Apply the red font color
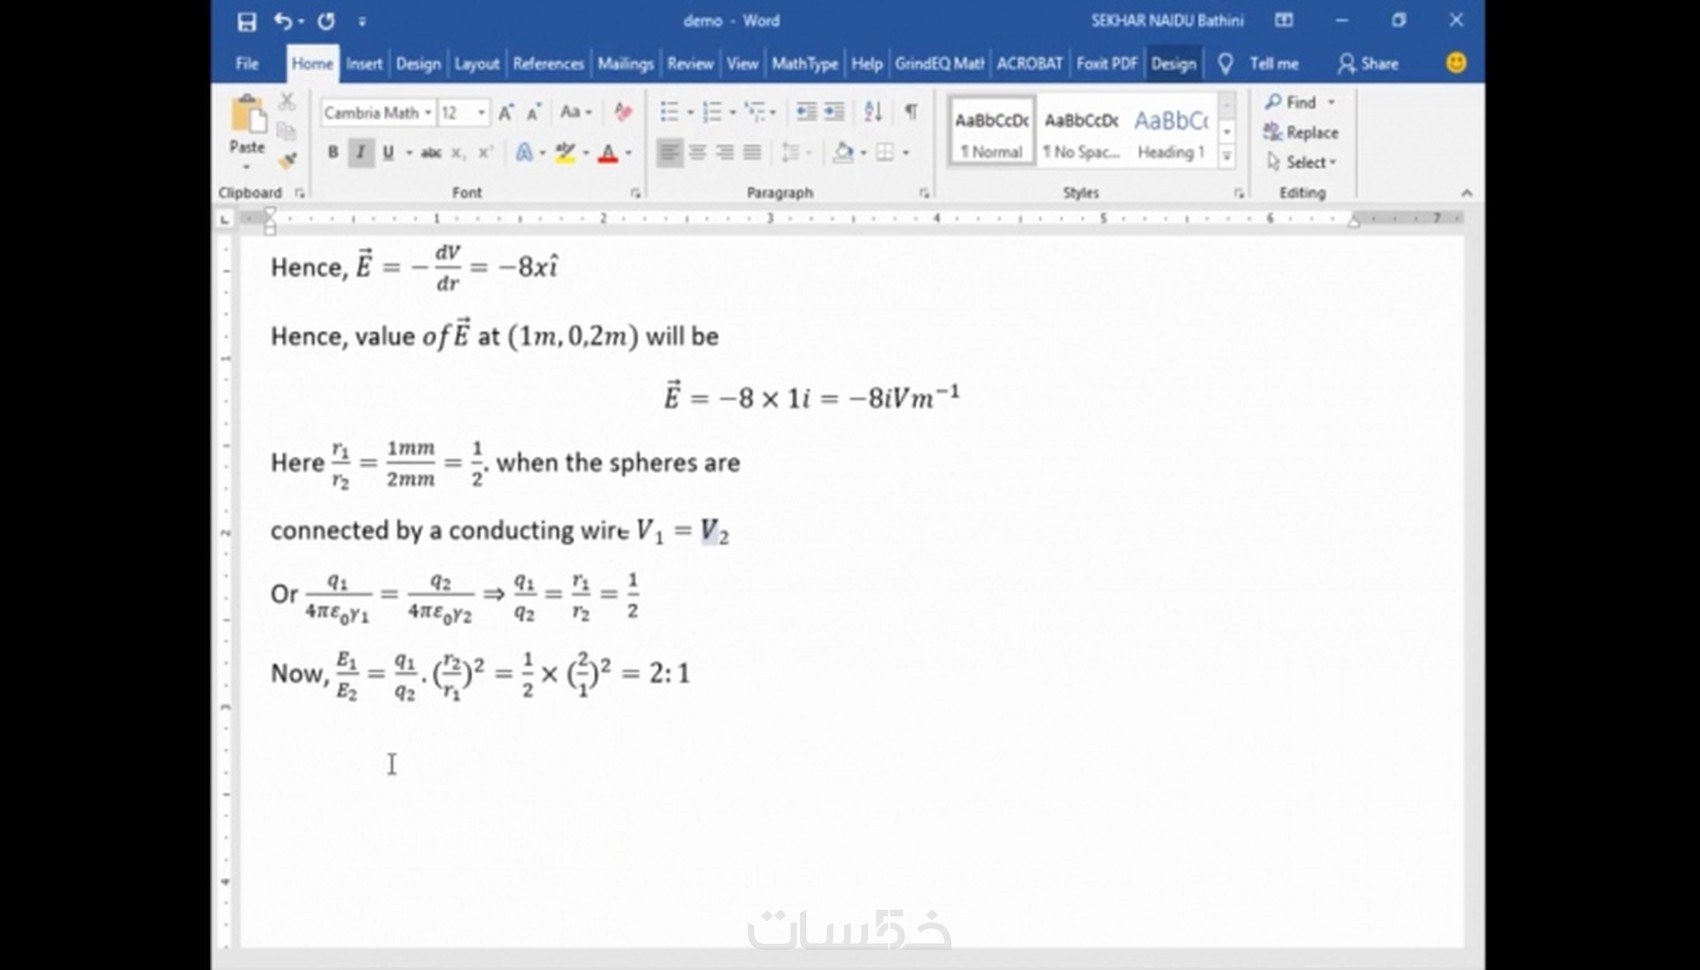The width and height of the screenshot is (1700, 970). [608, 152]
